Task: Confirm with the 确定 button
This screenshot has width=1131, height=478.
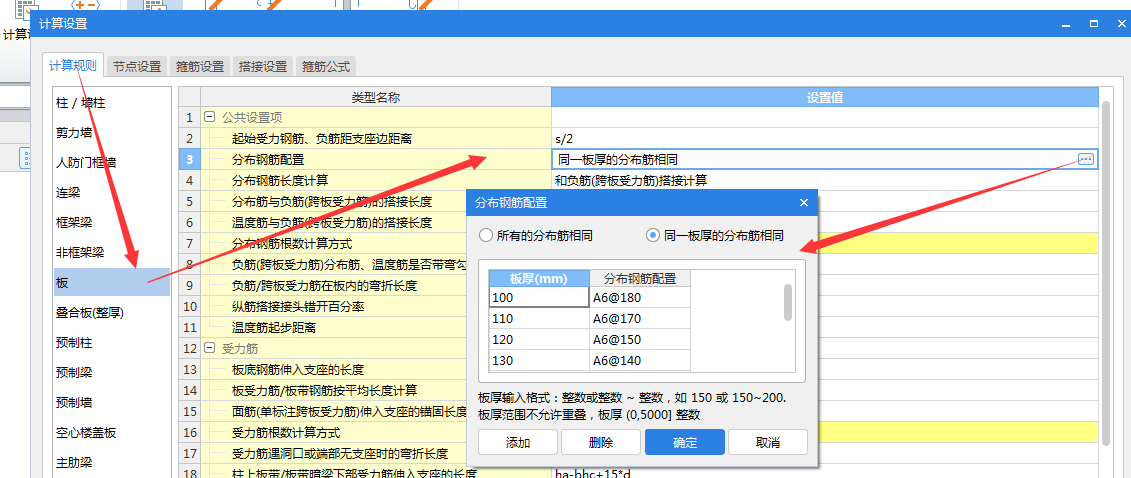Action: pyautogui.click(x=685, y=443)
